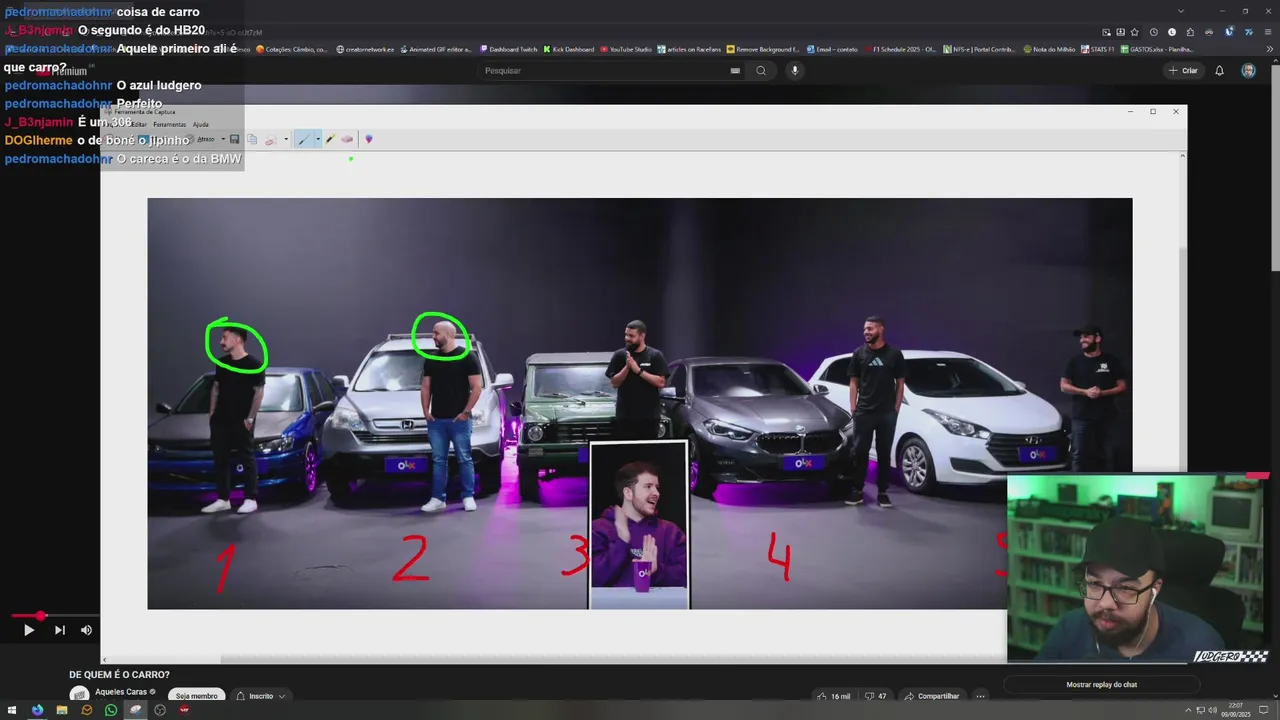Open the Criar menu
This screenshot has height=720, width=1280.
pyautogui.click(x=1183, y=71)
